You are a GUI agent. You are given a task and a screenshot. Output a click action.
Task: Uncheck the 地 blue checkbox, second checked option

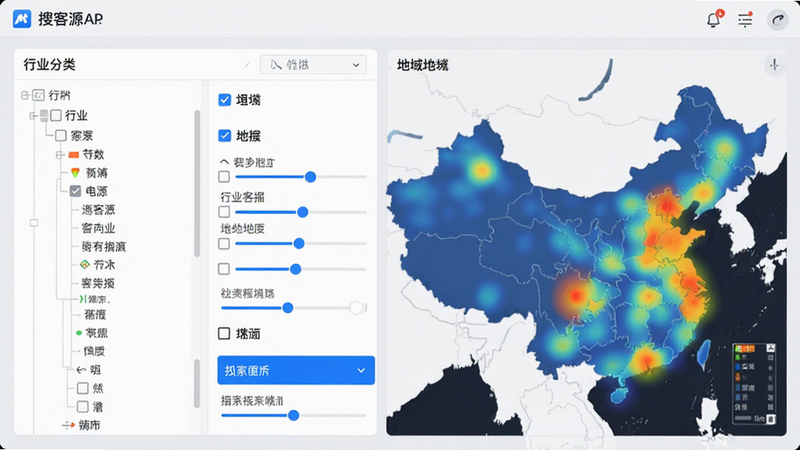click(x=224, y=135)
